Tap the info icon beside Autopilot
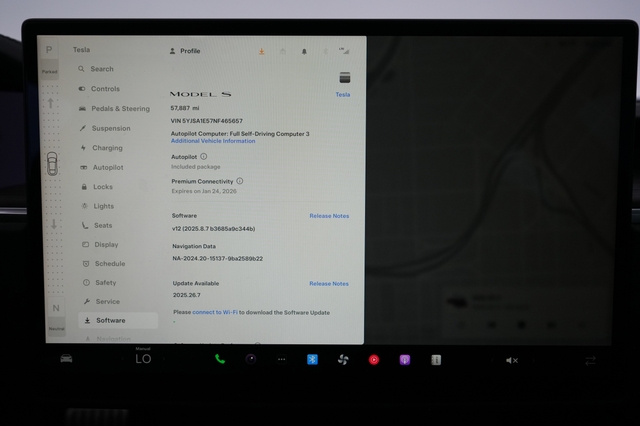The image size is (640, 426). (x=204, y=156)
